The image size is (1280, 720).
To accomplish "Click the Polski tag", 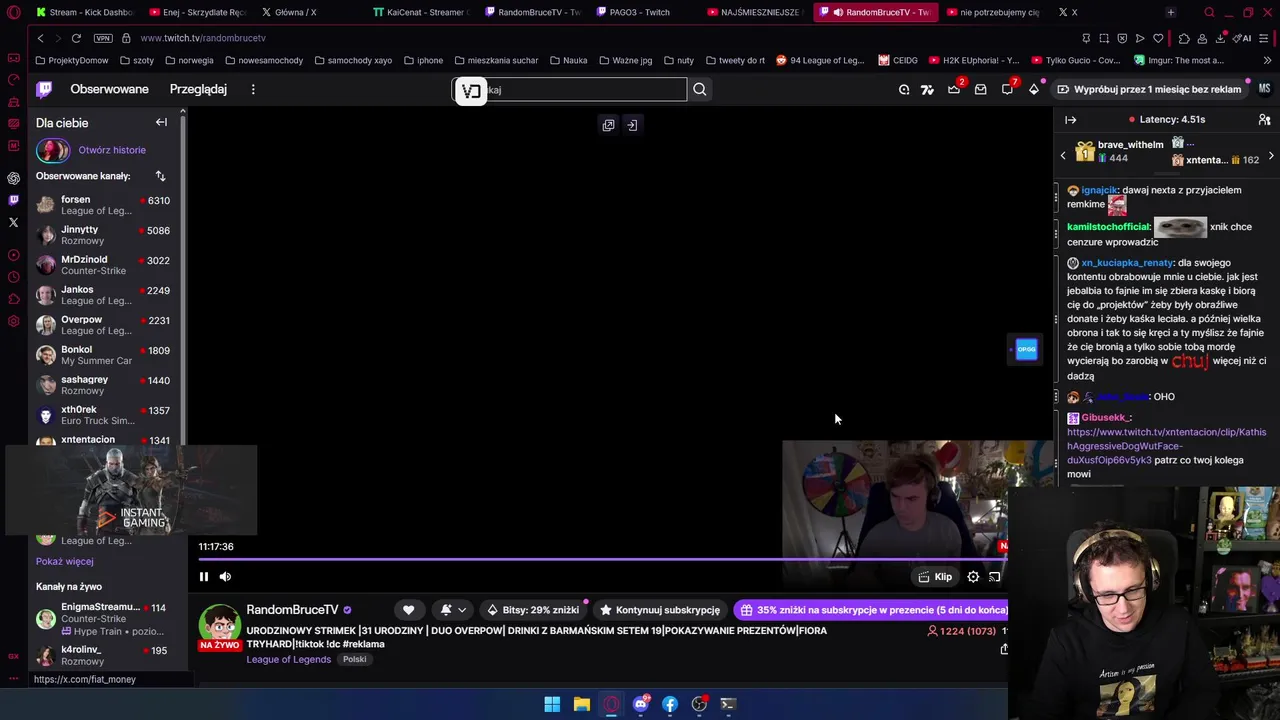I will tap(354, 659).
